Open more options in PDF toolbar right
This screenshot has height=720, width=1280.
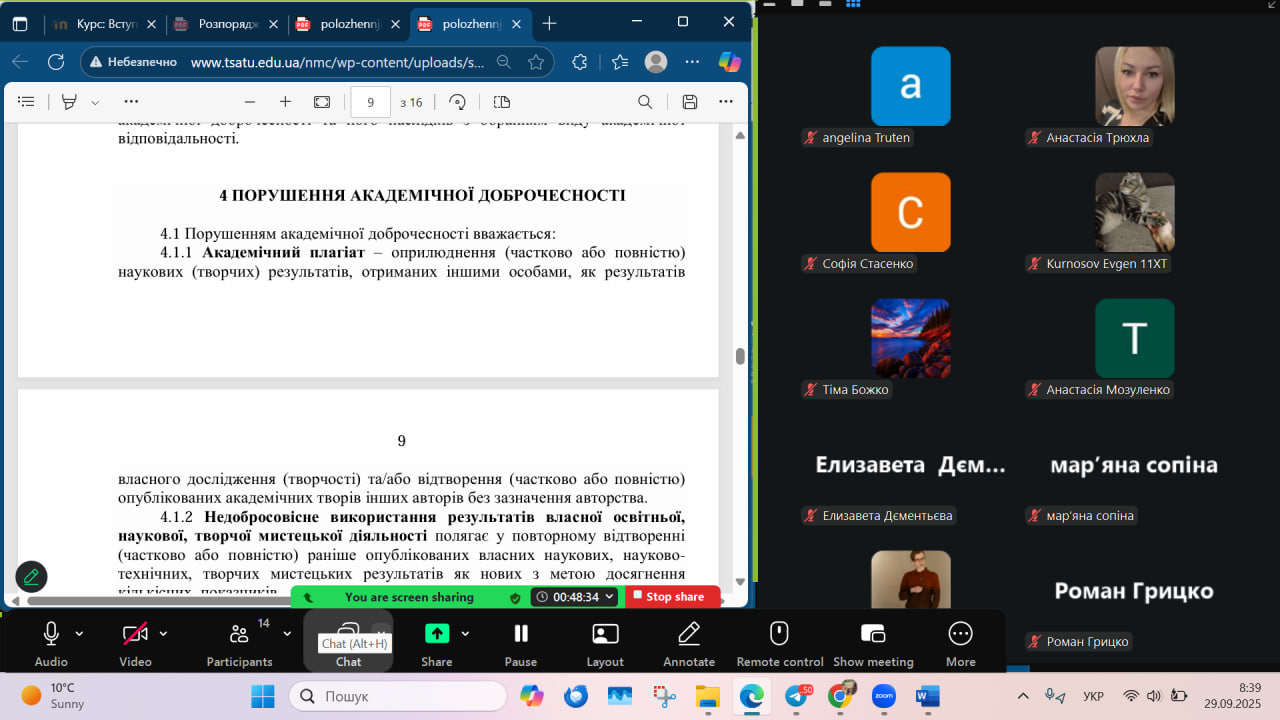(727, 101)
